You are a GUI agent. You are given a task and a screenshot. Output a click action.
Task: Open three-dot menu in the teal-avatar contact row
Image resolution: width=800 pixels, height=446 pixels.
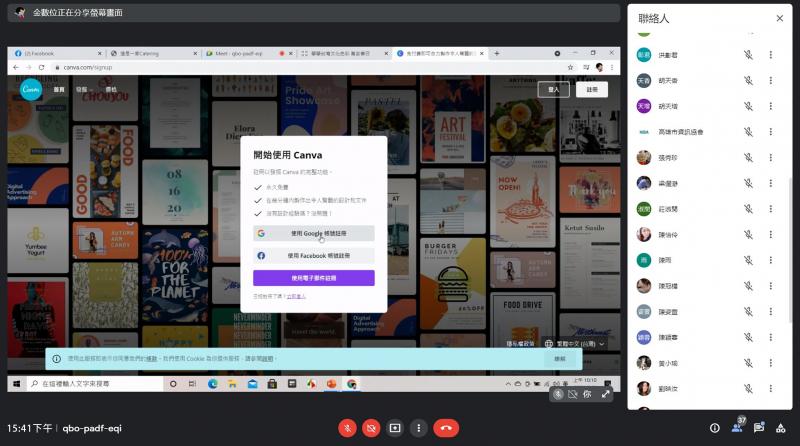(770, 55)
